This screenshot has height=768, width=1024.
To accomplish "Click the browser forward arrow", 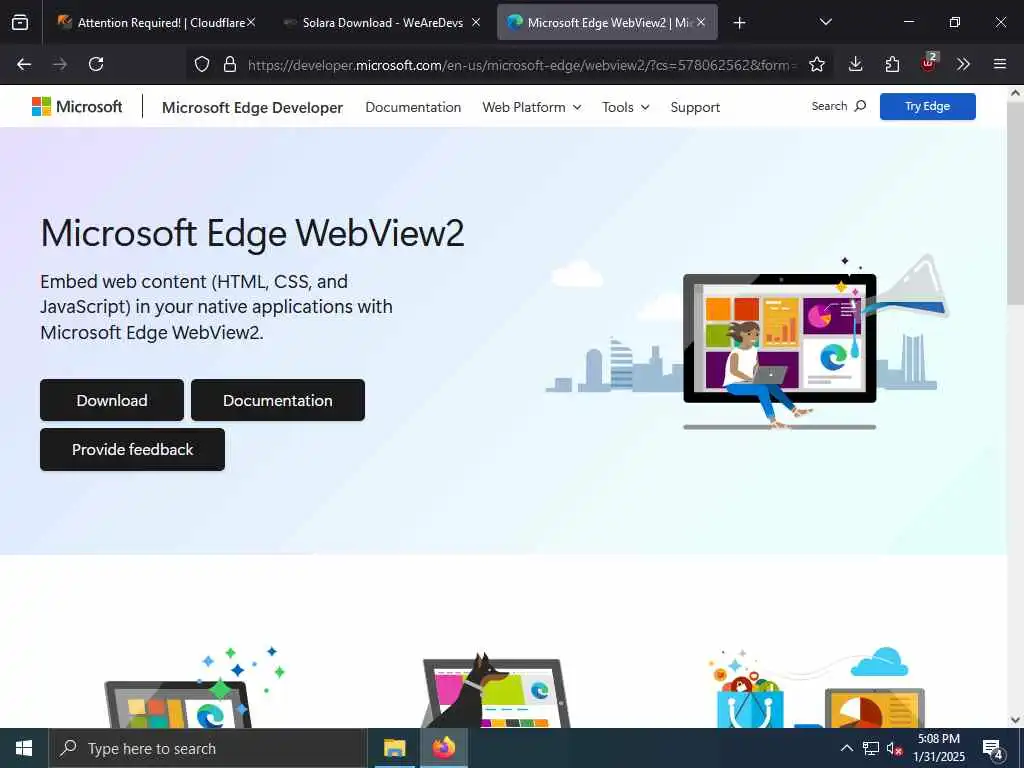I will click(x=60, y=64).
